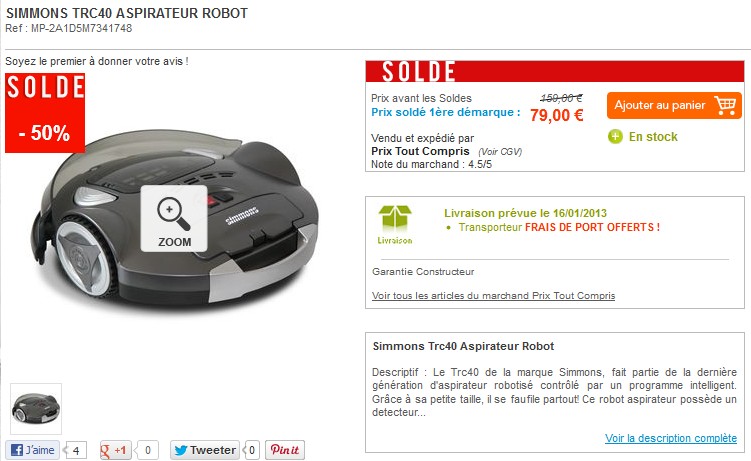This screenshot has height=461, width=751.
Task: Click the Facebook J'aime button
Action: [33, 450]
